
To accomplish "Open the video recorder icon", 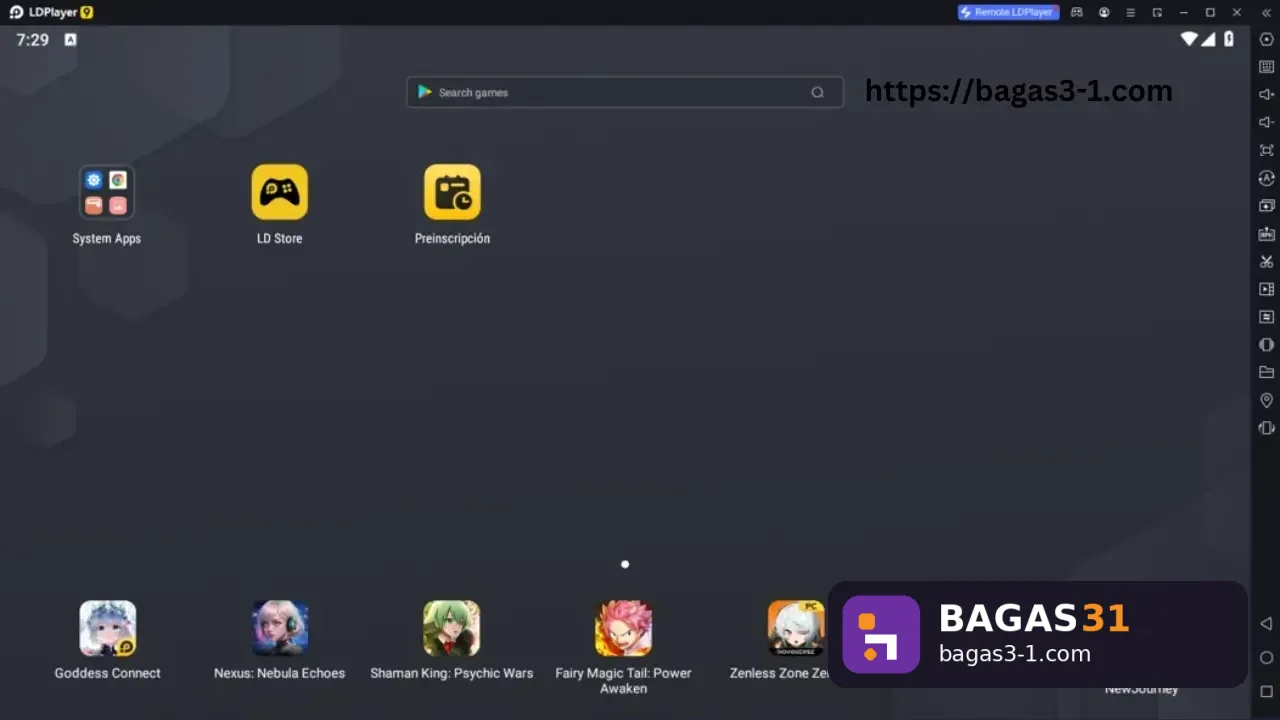I will (1266, 289).
